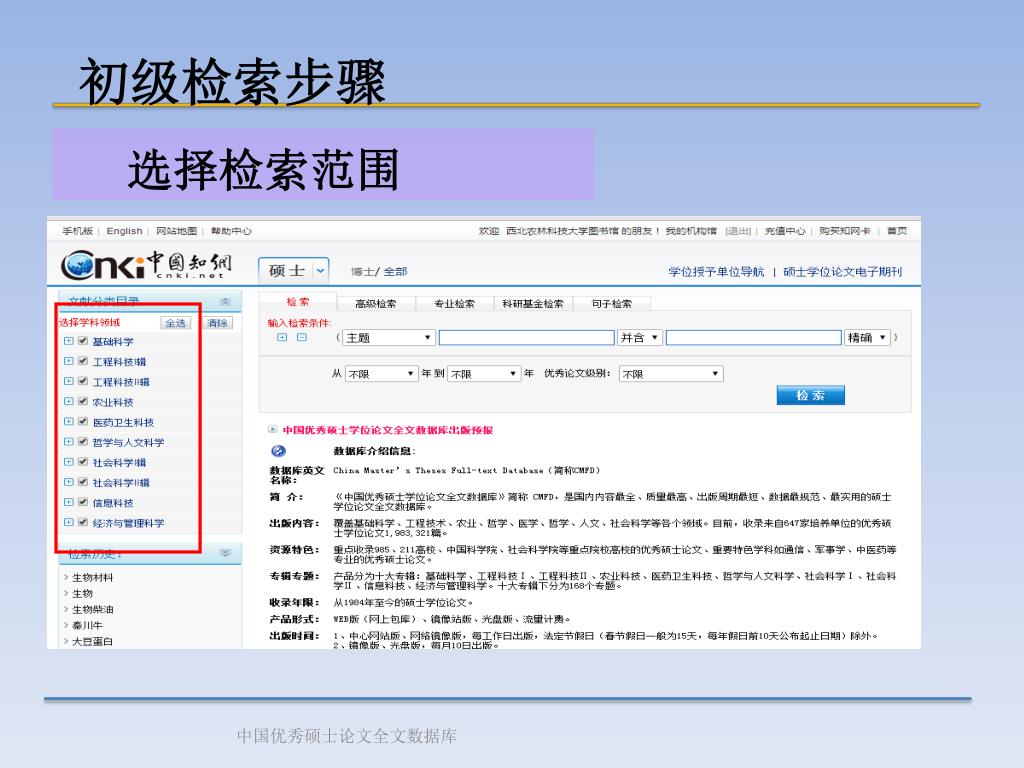This screenshot has height=768, width=1024.
Task: Click the plus icon under search conditions
Action: pyautogui.click(x=282, y=337)
